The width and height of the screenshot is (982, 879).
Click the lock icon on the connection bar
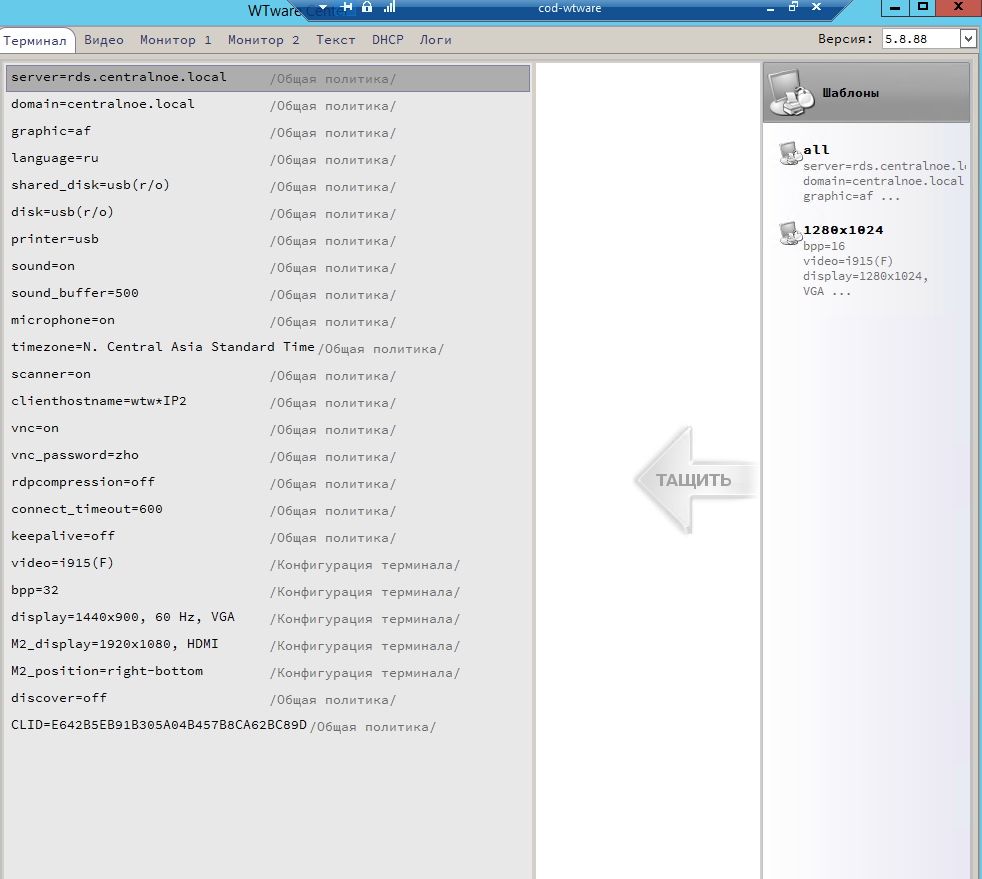(367, 7)
